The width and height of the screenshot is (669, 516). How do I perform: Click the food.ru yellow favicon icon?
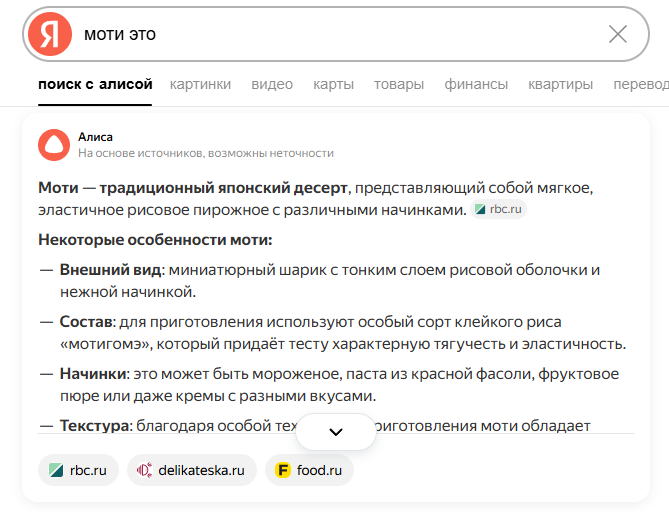click(x=283, y=470)
